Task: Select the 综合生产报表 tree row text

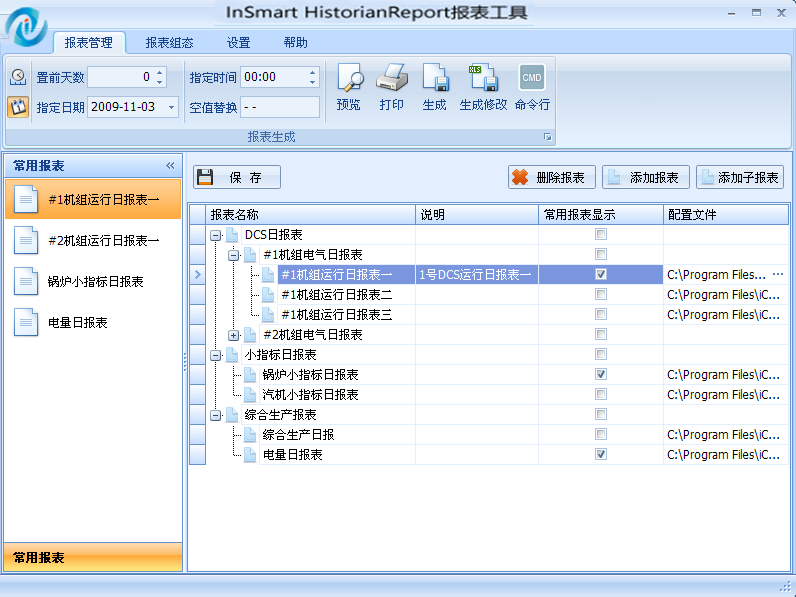Action: [x=280, y=415]
